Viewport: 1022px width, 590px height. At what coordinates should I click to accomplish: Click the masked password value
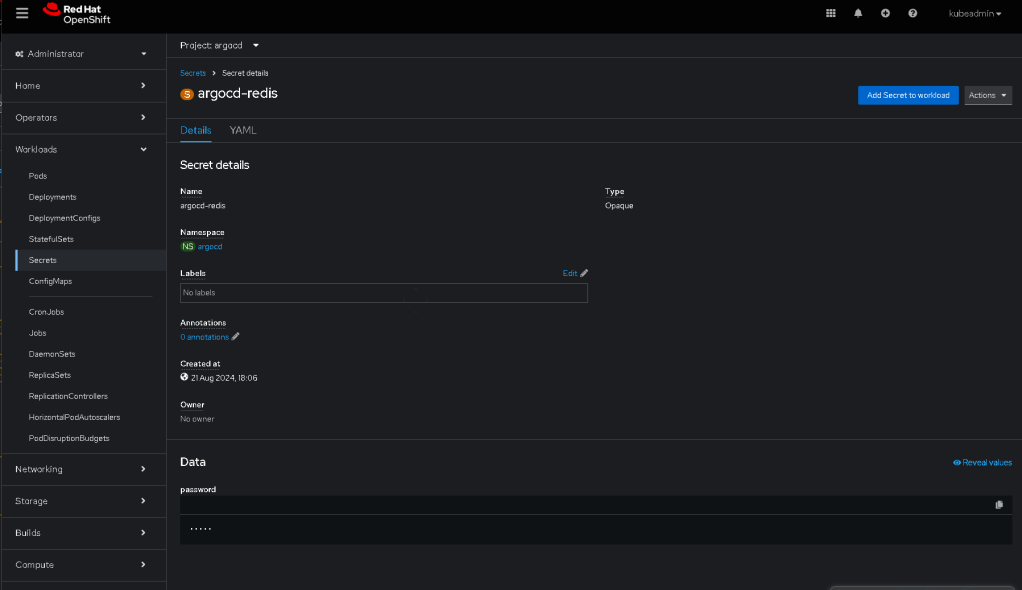point(201,529)
